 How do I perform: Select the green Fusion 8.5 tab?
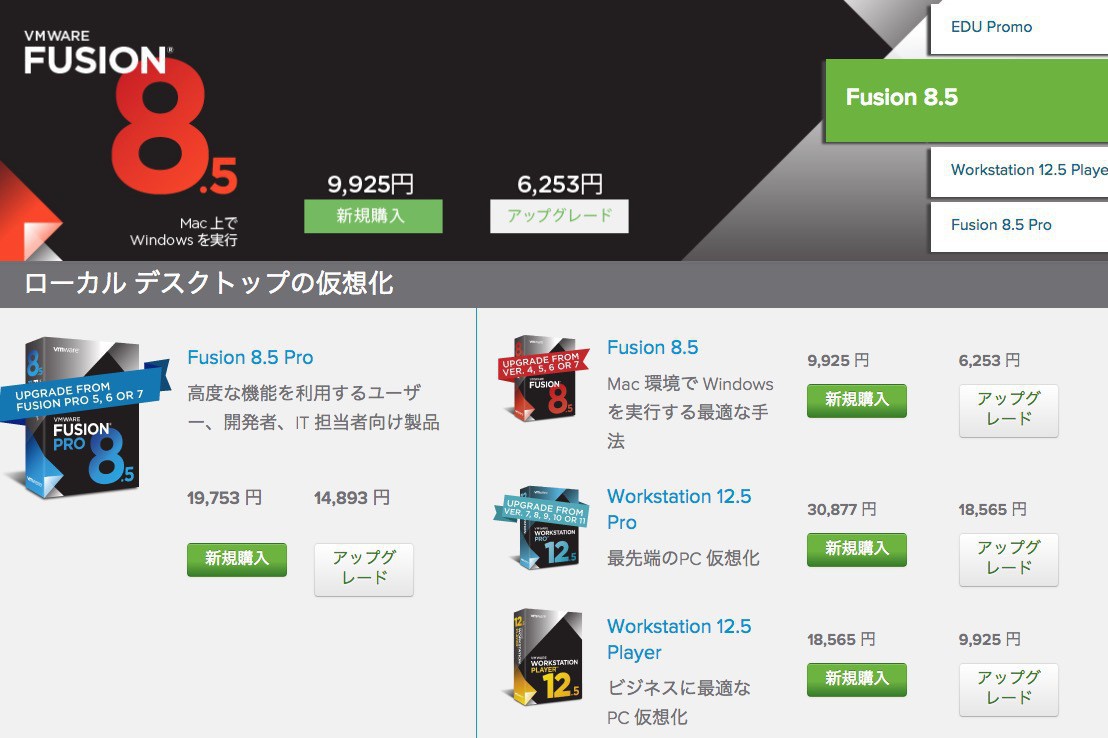click(967, 100)
